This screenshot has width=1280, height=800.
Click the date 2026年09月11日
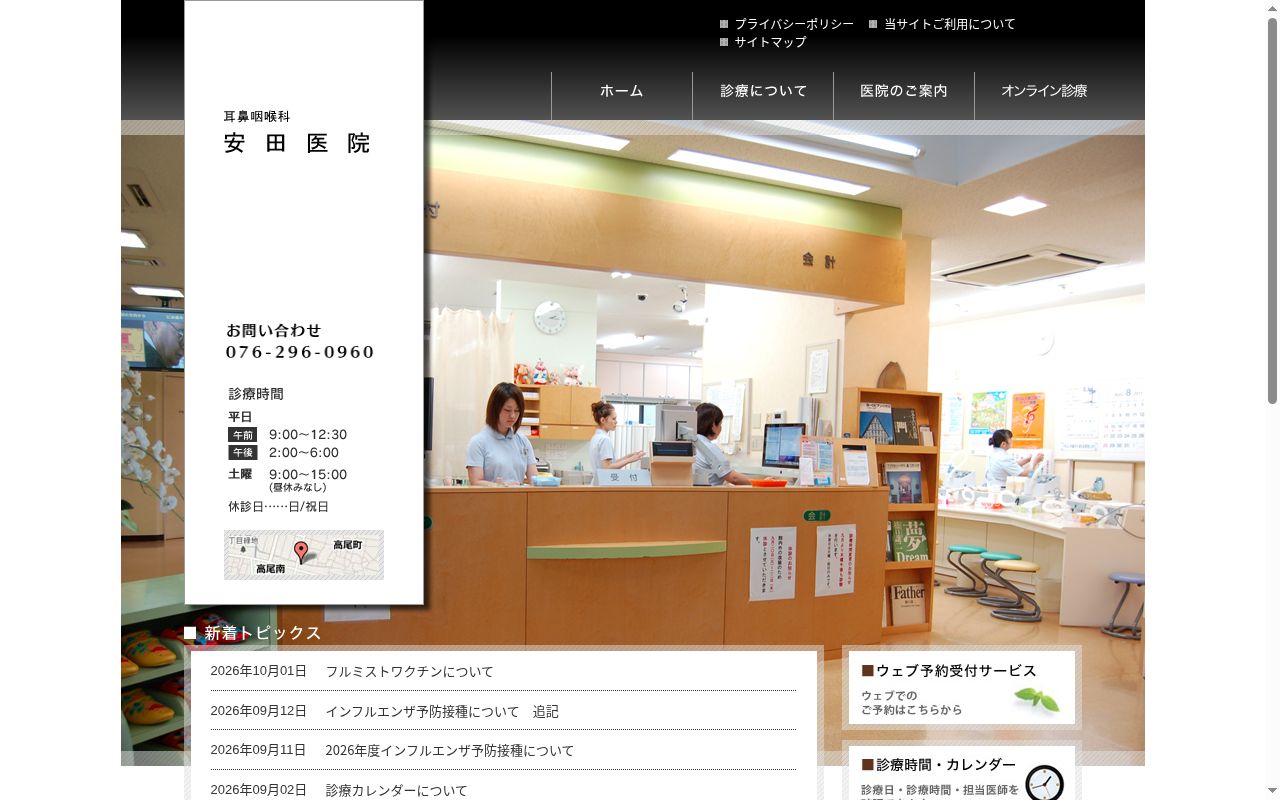click(x=258, y=750)
